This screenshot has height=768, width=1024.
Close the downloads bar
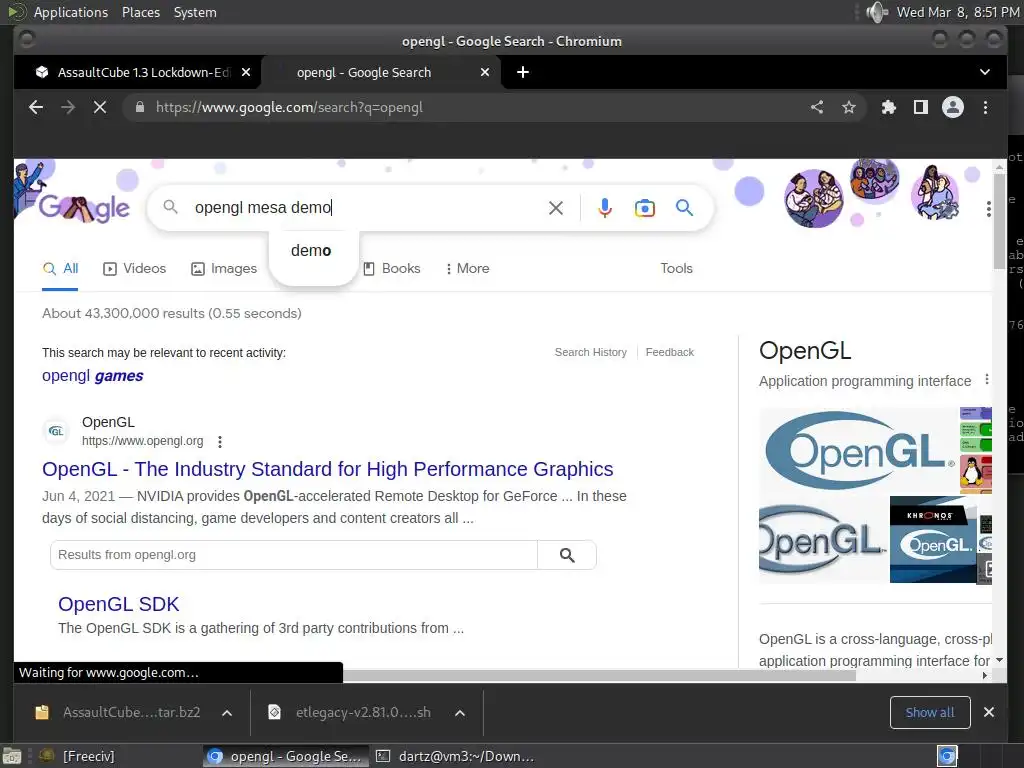[x=989, y=712]
